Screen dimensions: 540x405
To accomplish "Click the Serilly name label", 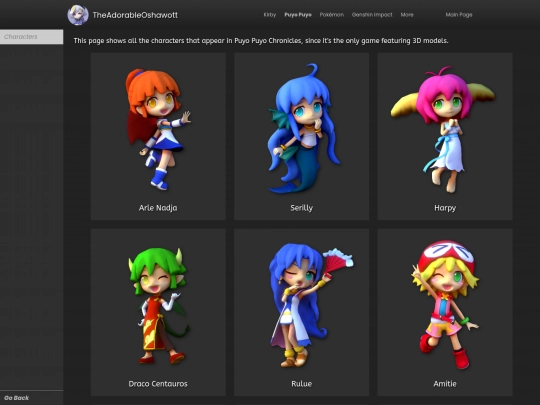I will [x=301, y=208].
